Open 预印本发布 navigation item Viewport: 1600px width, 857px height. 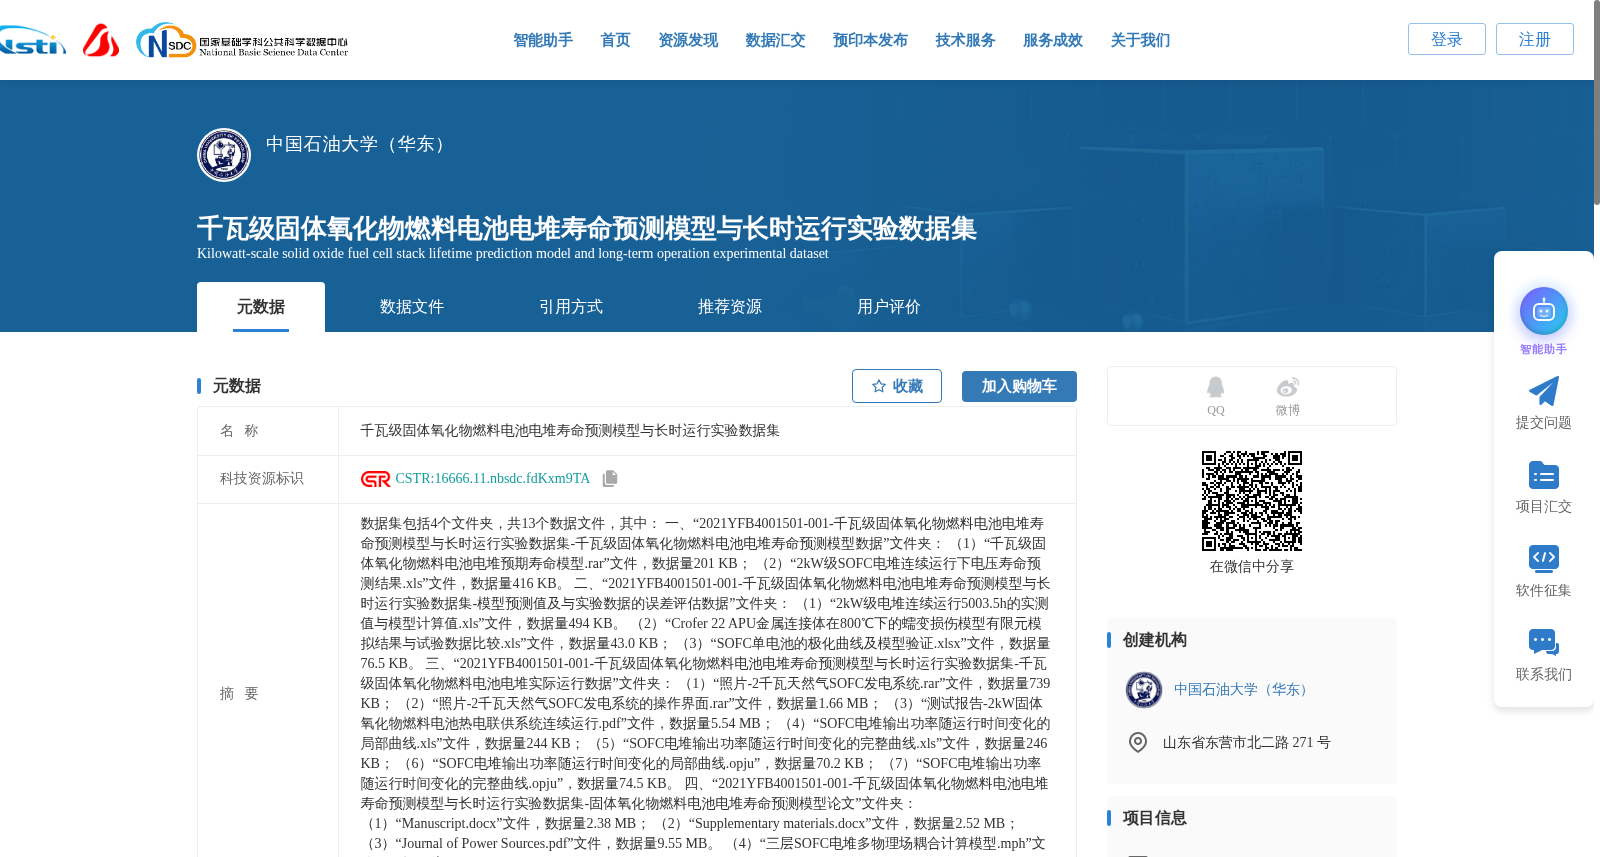point(870,40)
